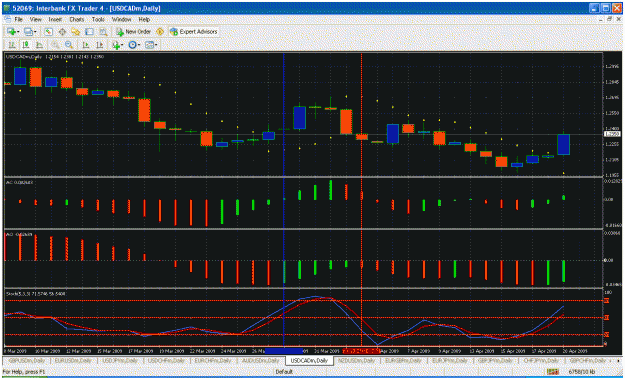Expand the Indicators dropdown arrow
The width and height of the screenshot is (625, 378).
pos(122,45)
